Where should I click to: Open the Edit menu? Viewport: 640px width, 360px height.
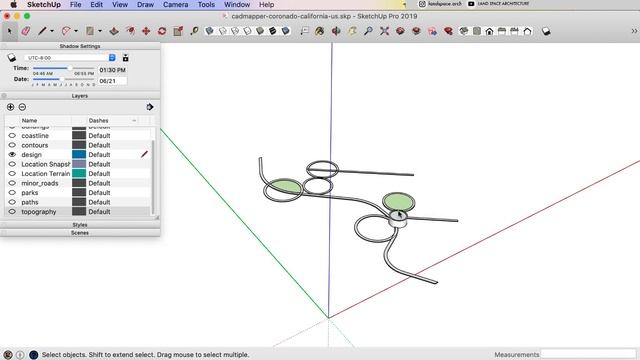click(x=96, y=4)
